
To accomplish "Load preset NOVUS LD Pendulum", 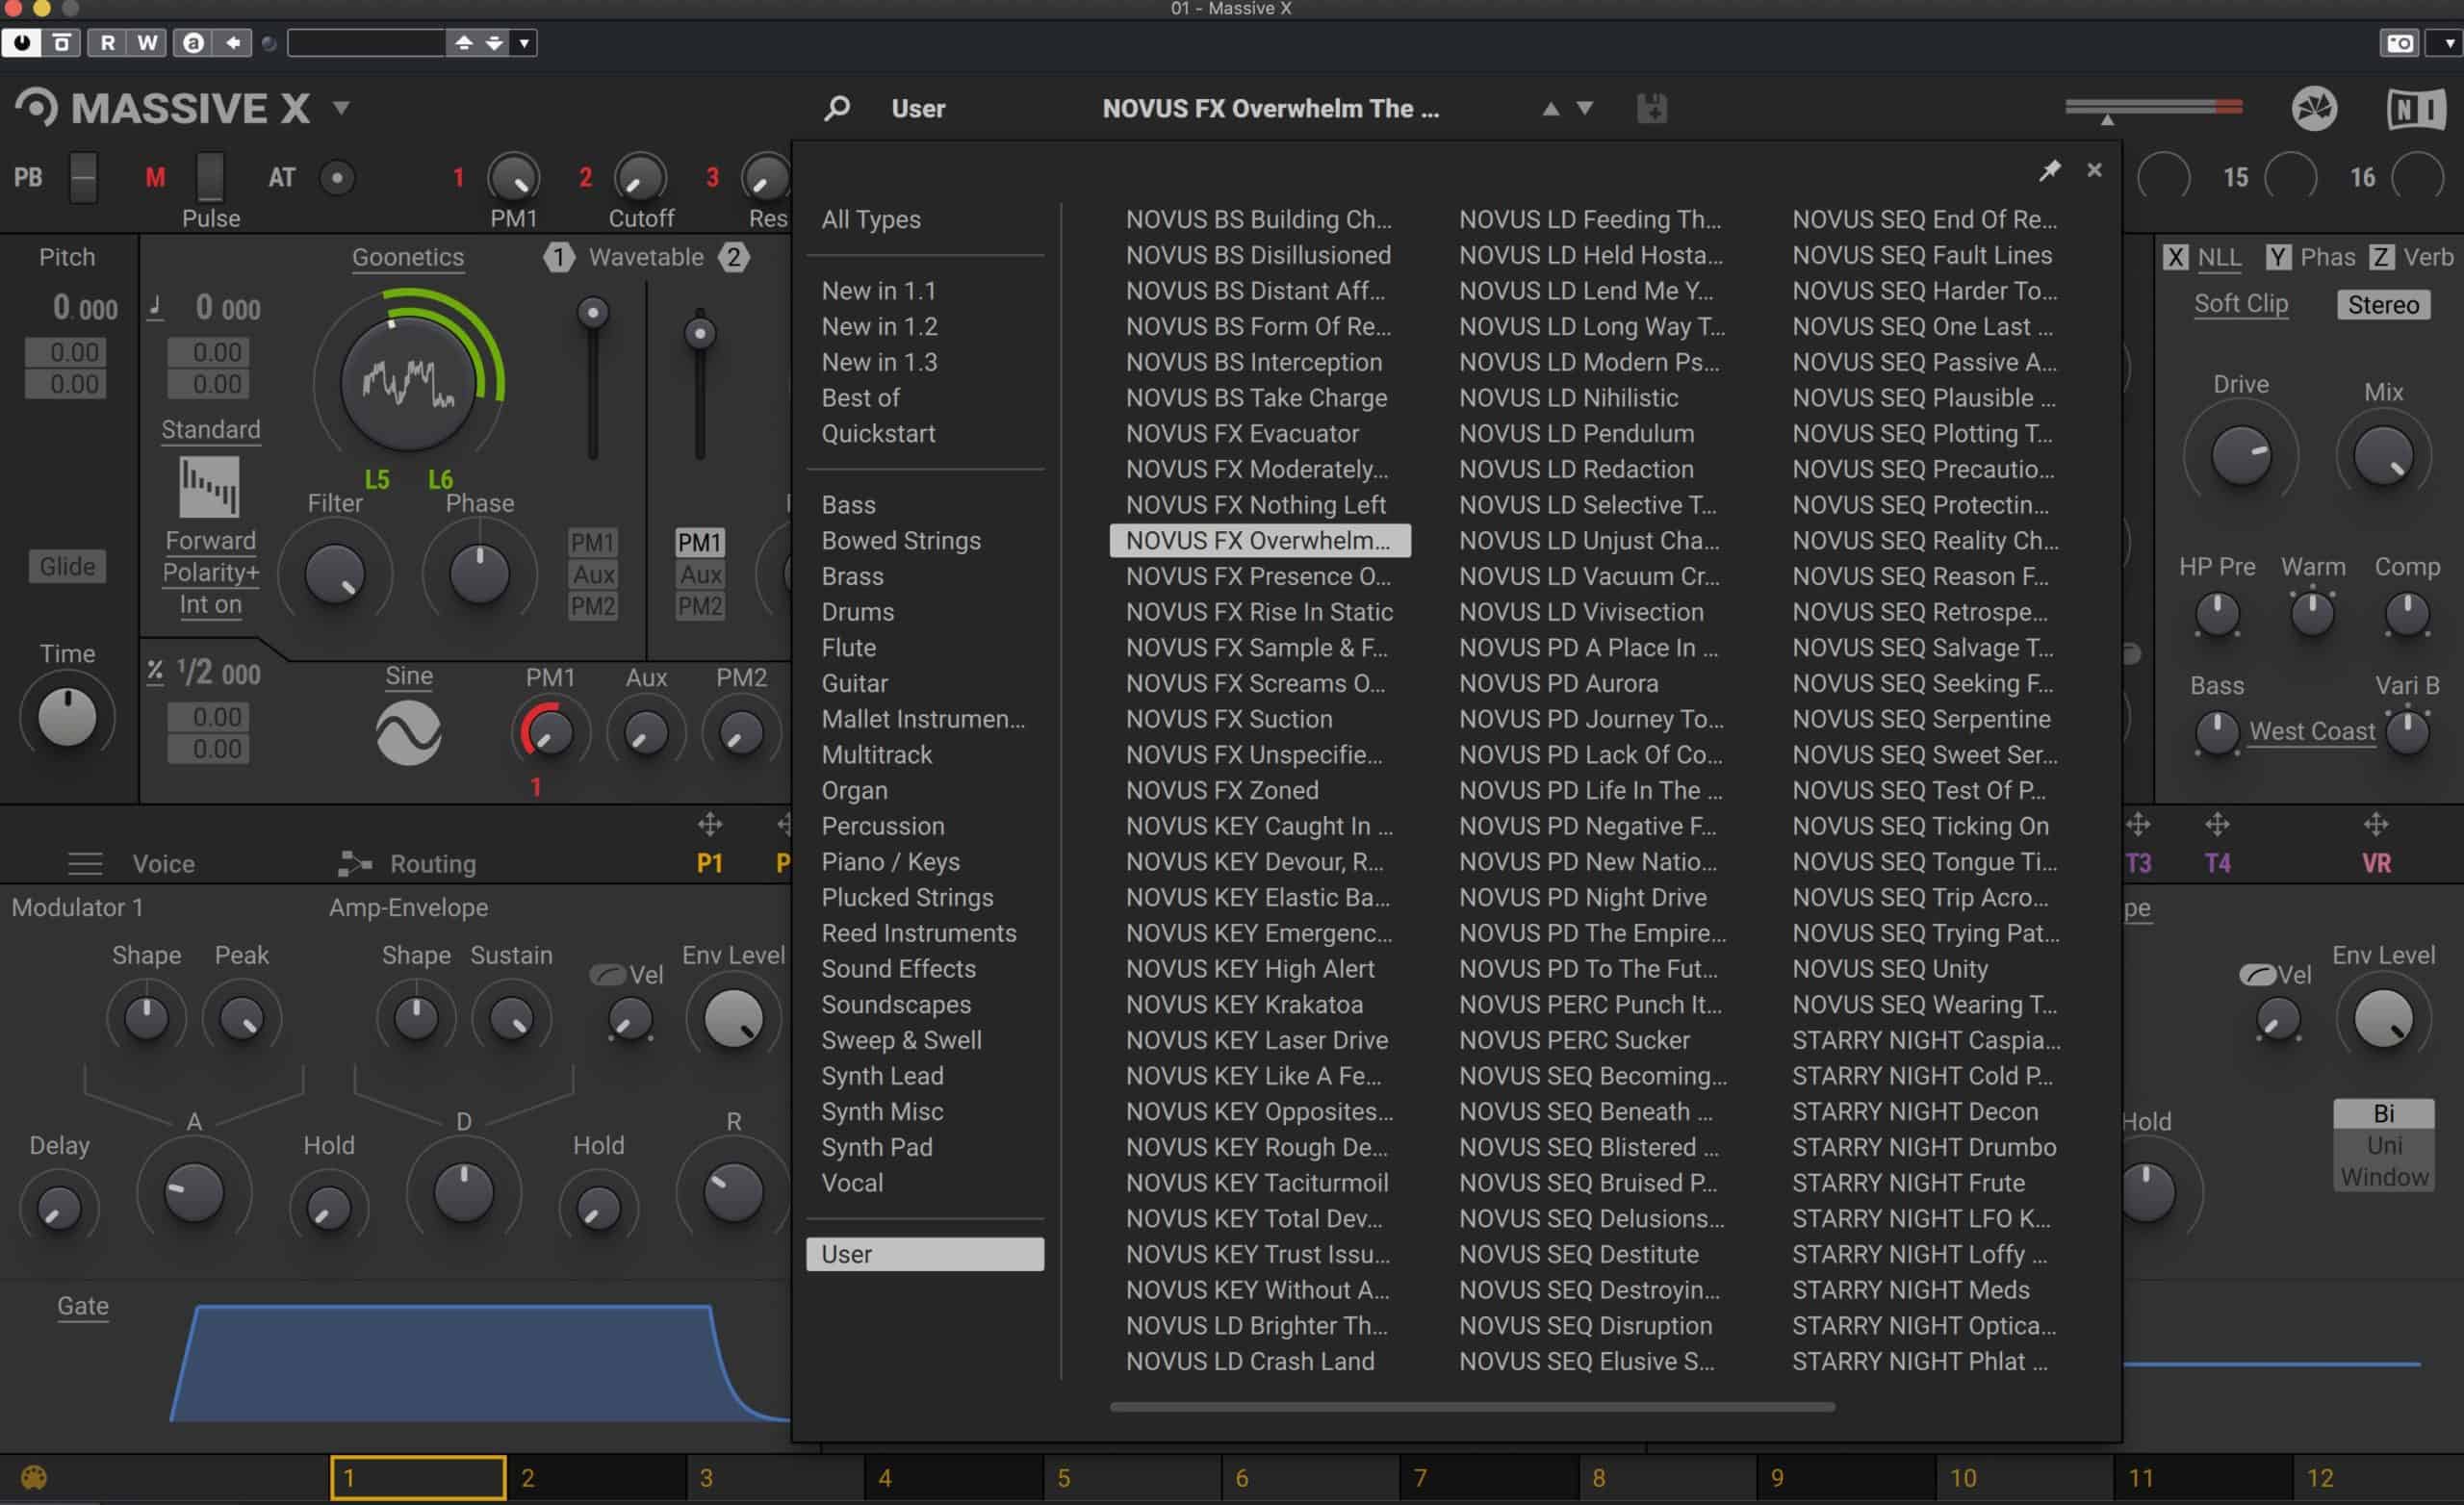I will (x=1576, y=434).
